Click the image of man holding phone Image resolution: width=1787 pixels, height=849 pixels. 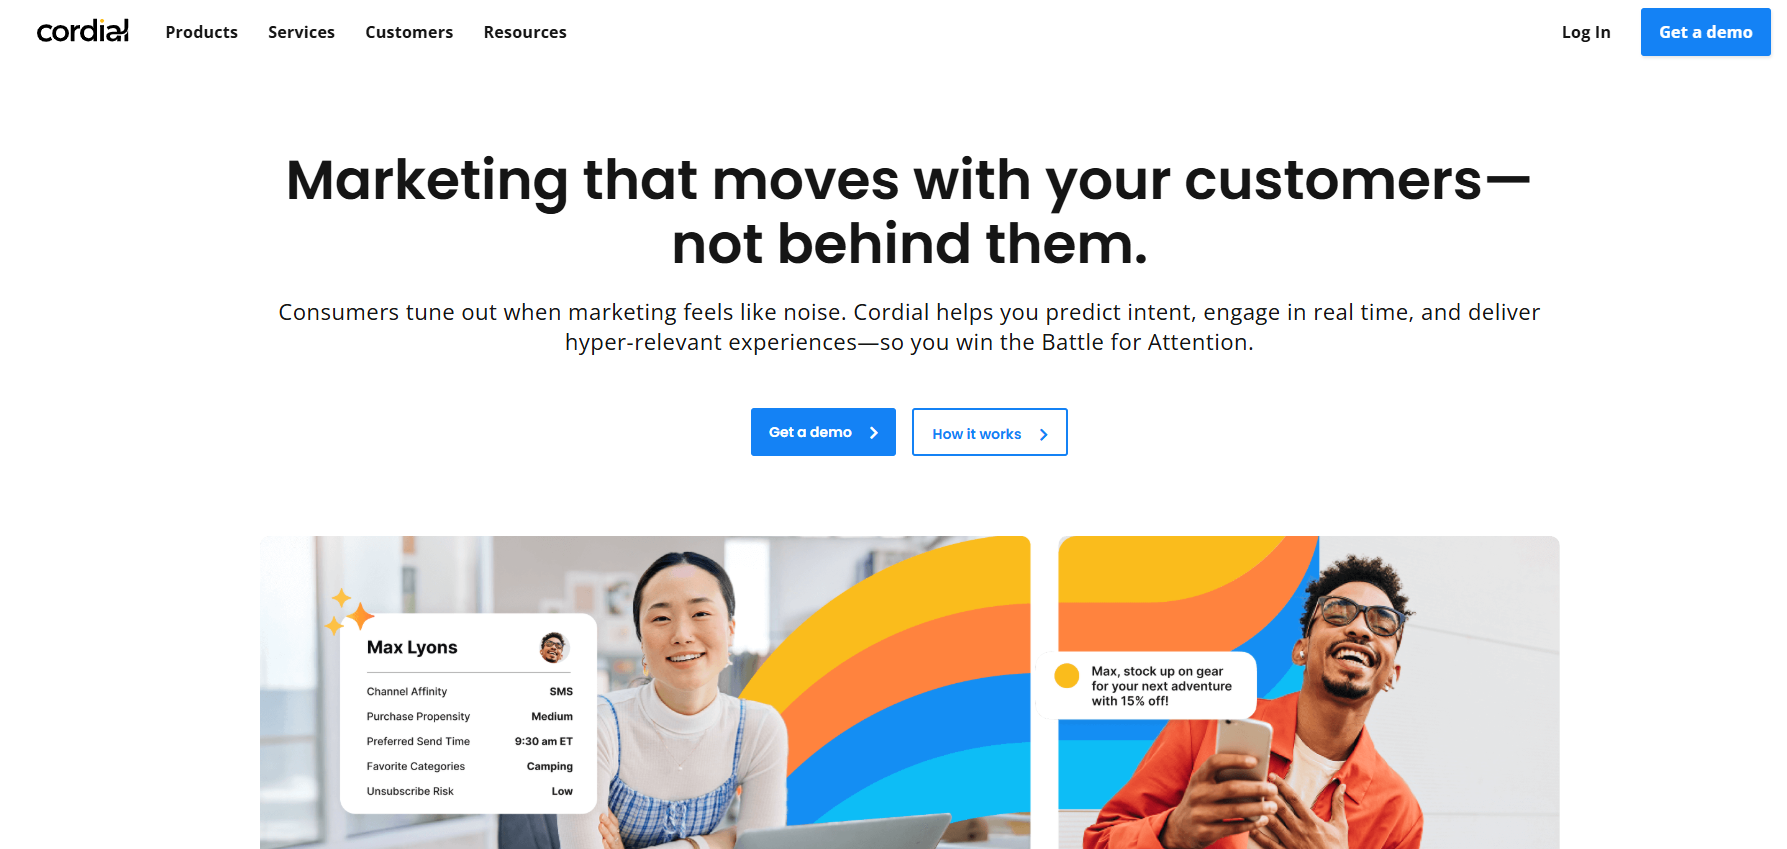pos(1308,692)
